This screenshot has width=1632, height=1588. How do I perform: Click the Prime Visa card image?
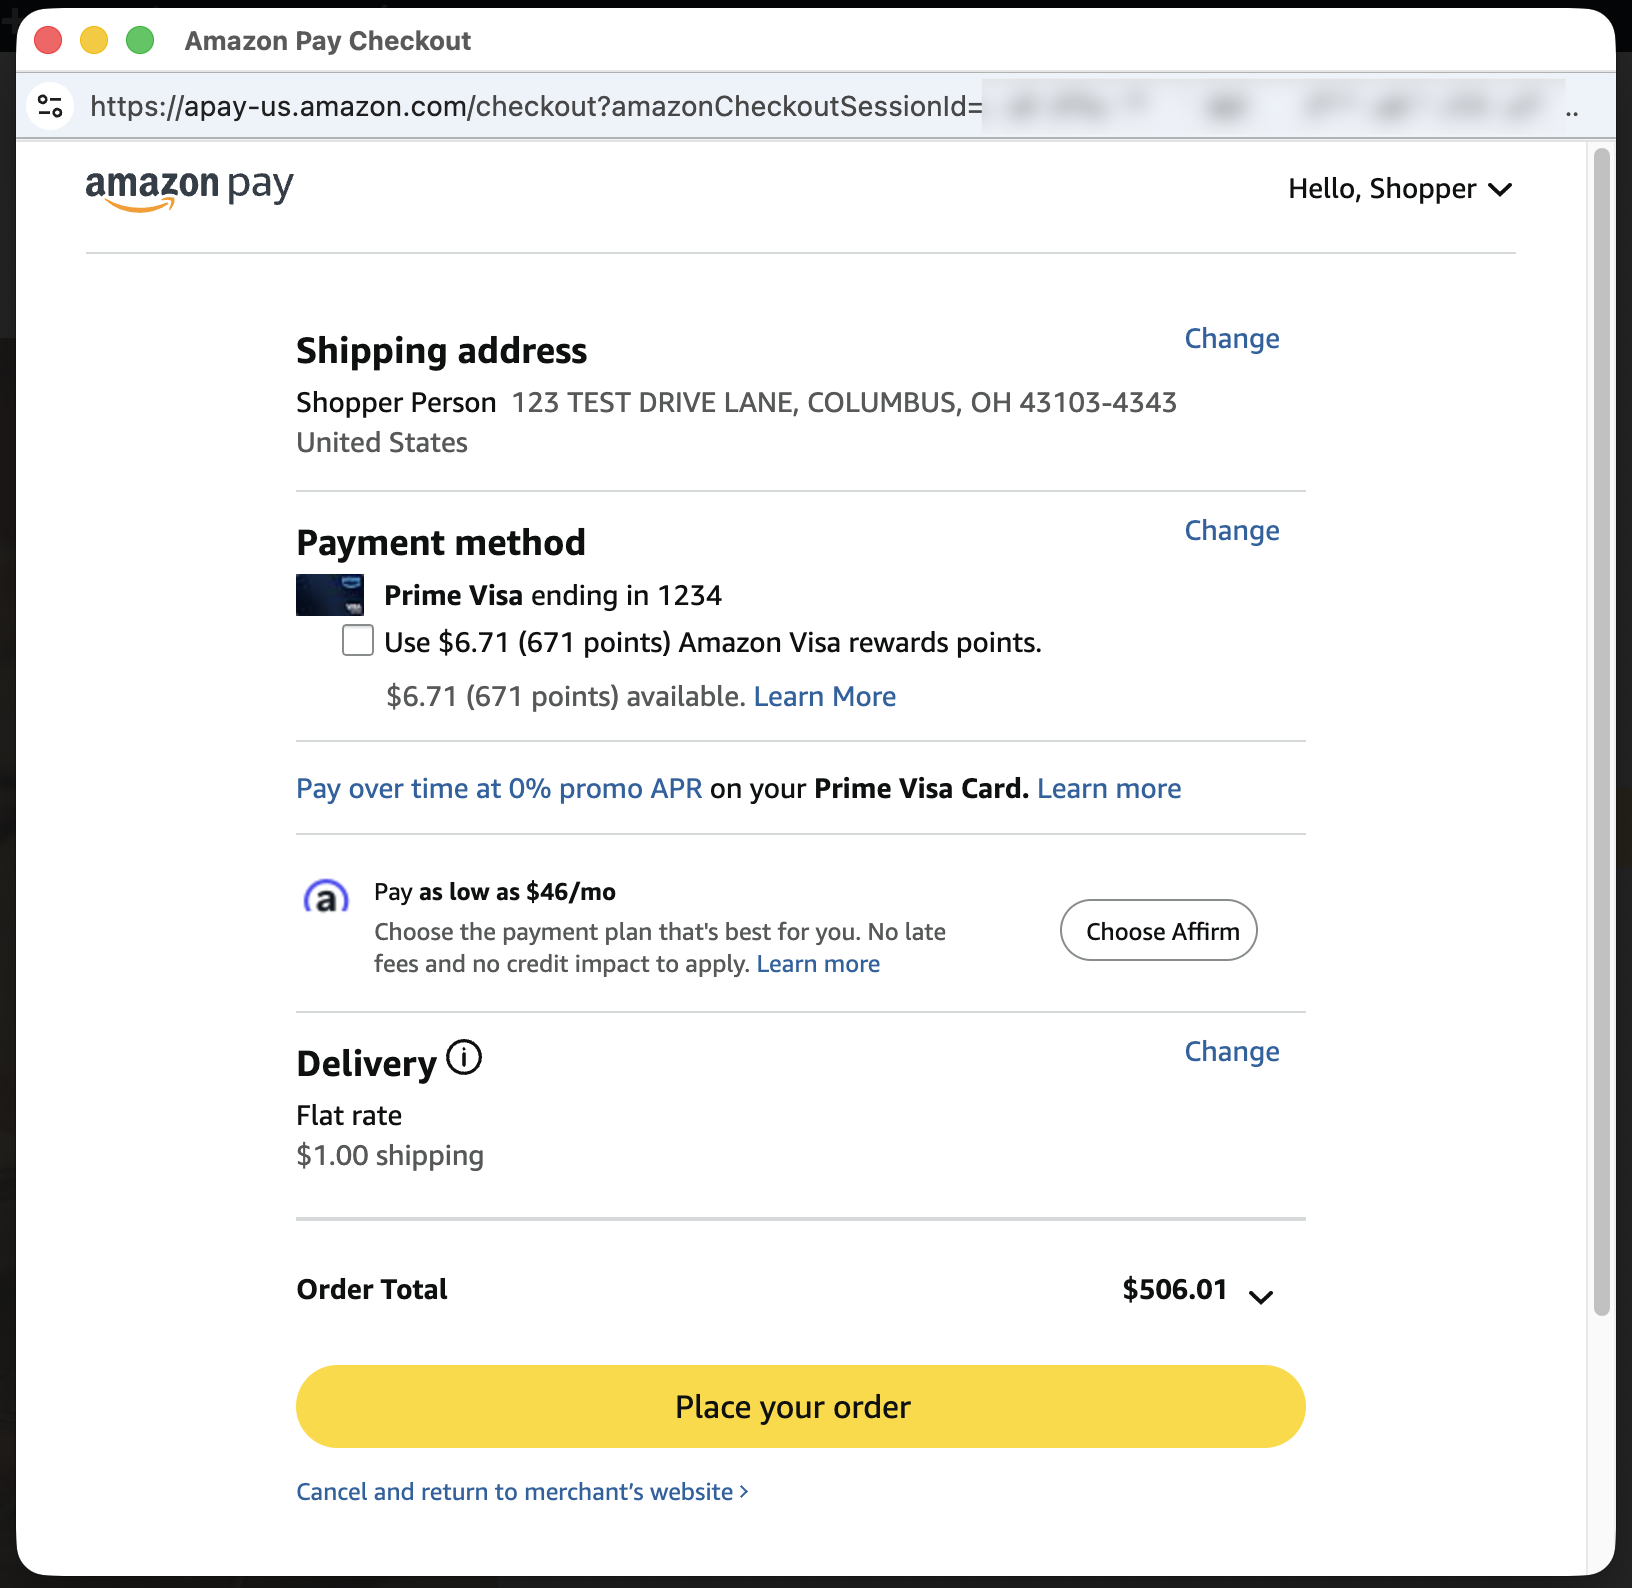tap(330, 595)
